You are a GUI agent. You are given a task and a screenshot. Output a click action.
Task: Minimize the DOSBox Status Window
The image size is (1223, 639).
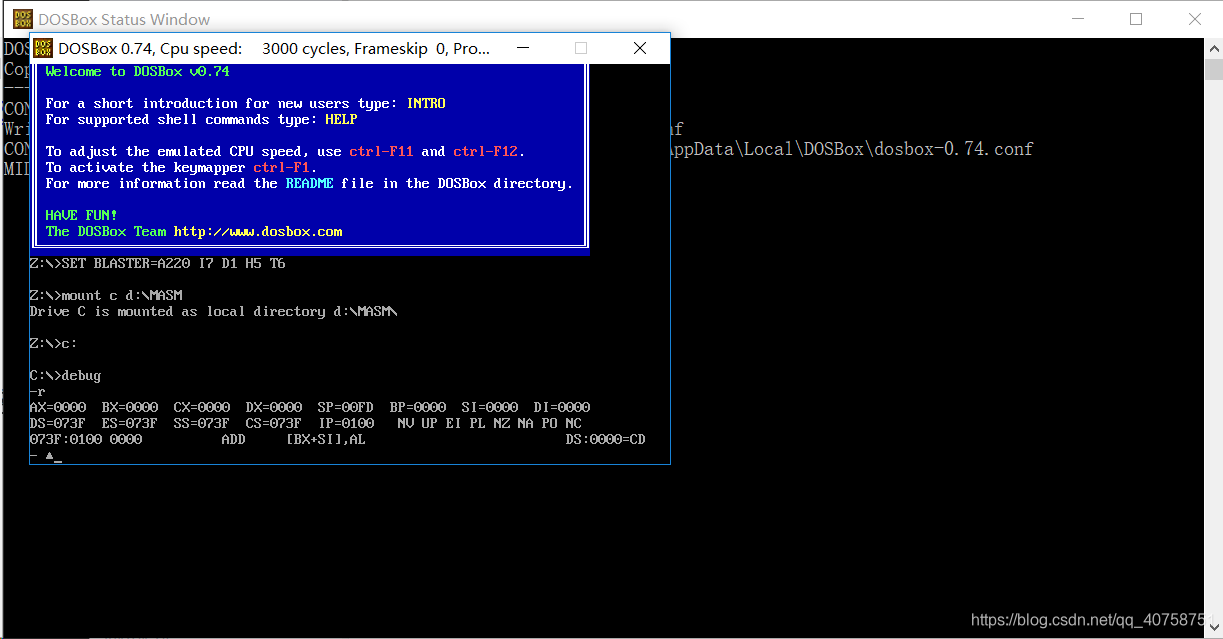[1077, 19]
